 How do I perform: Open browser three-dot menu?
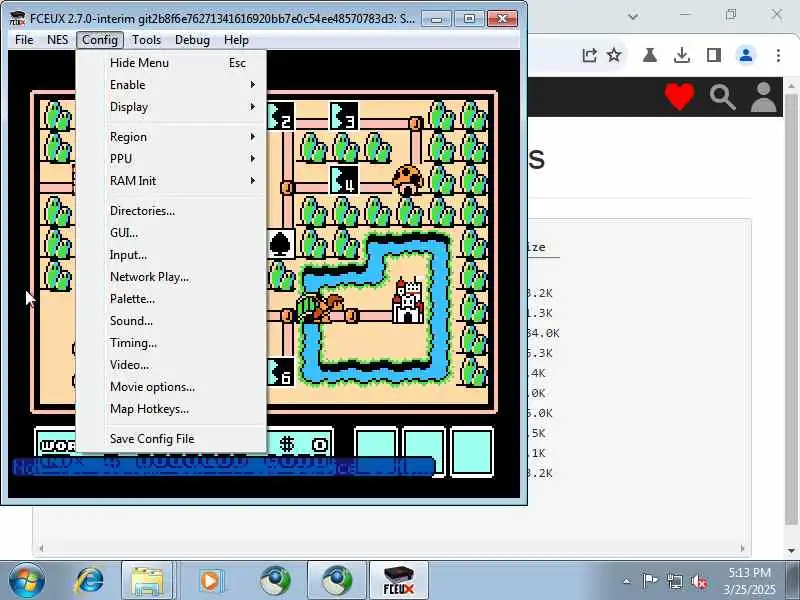click(778, 55)
